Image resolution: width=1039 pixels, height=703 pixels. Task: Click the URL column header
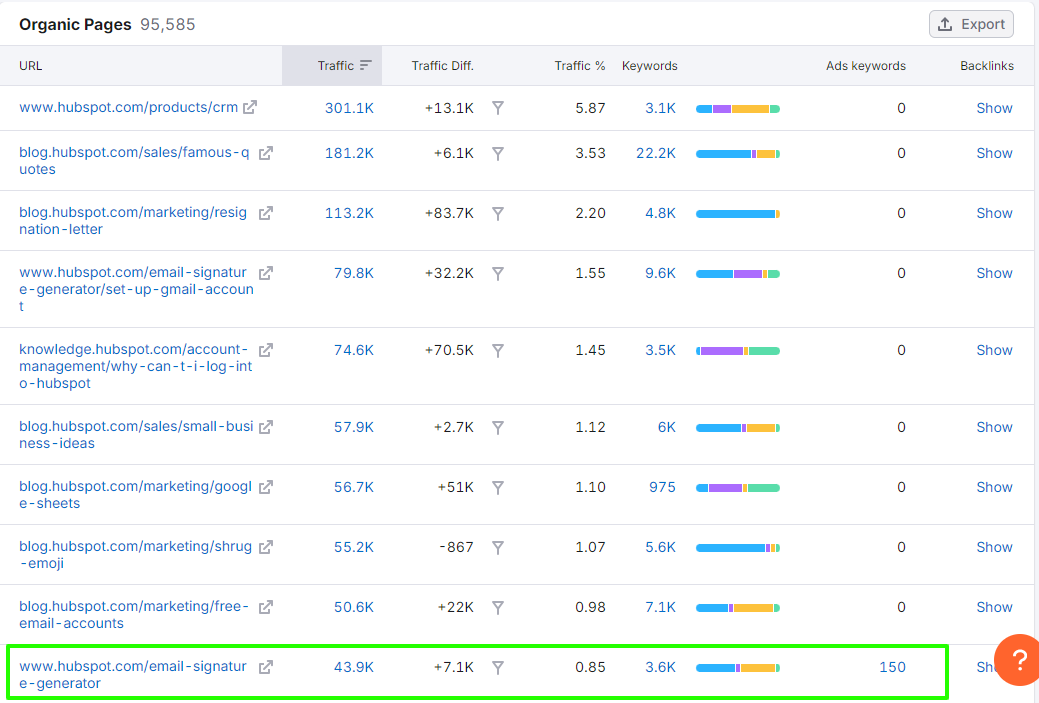(x=30, y=66)
